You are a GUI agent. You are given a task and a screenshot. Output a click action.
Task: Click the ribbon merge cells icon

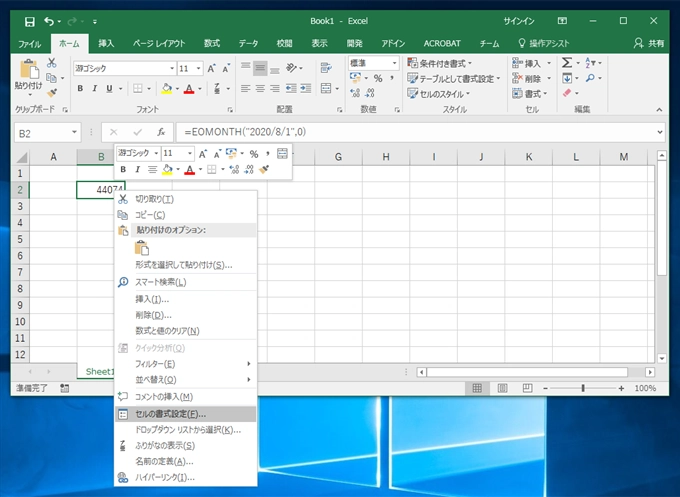point(326,88)
